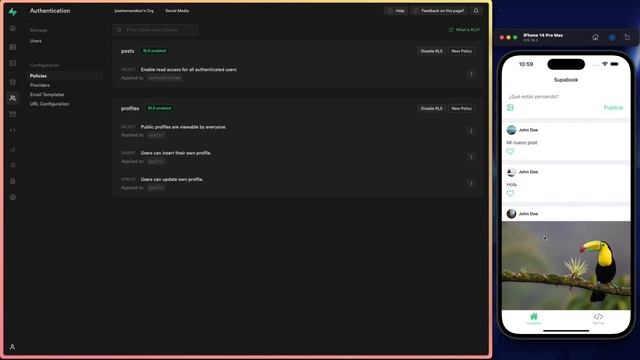Like the 'Mi nuevo post' heart icon
The image size is (640, 360).
point(510,151)
